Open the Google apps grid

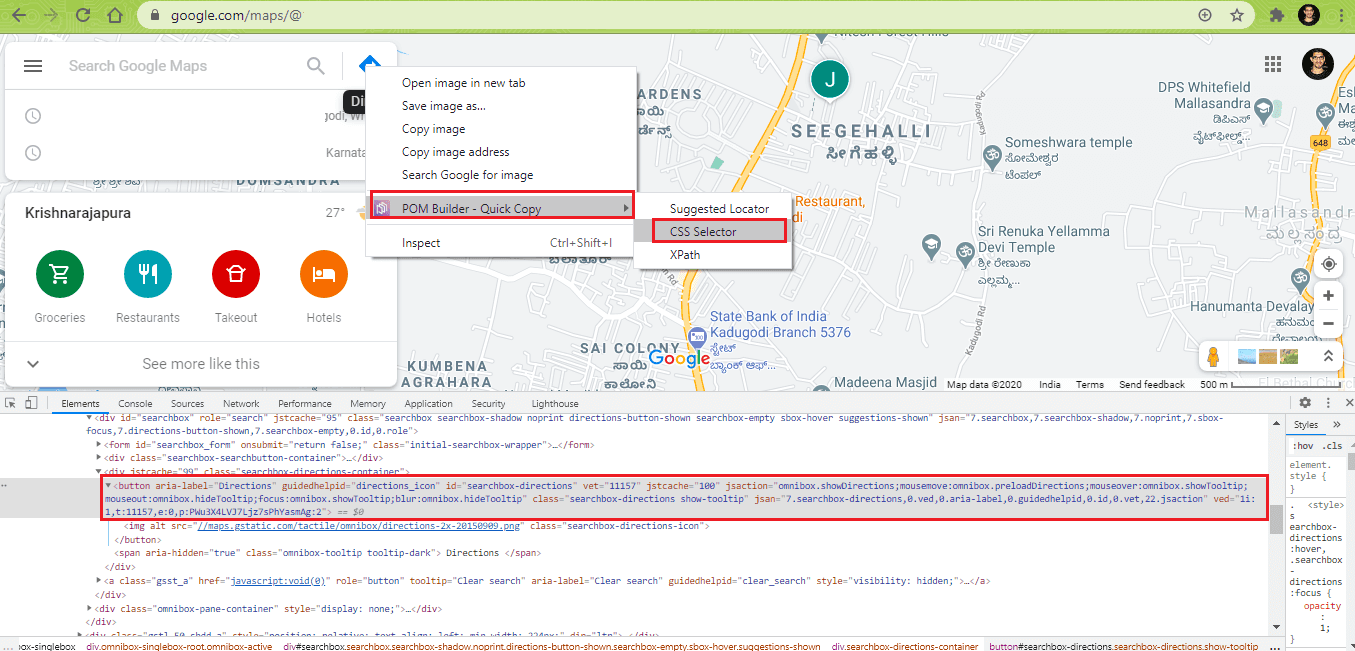point(1273,64)
